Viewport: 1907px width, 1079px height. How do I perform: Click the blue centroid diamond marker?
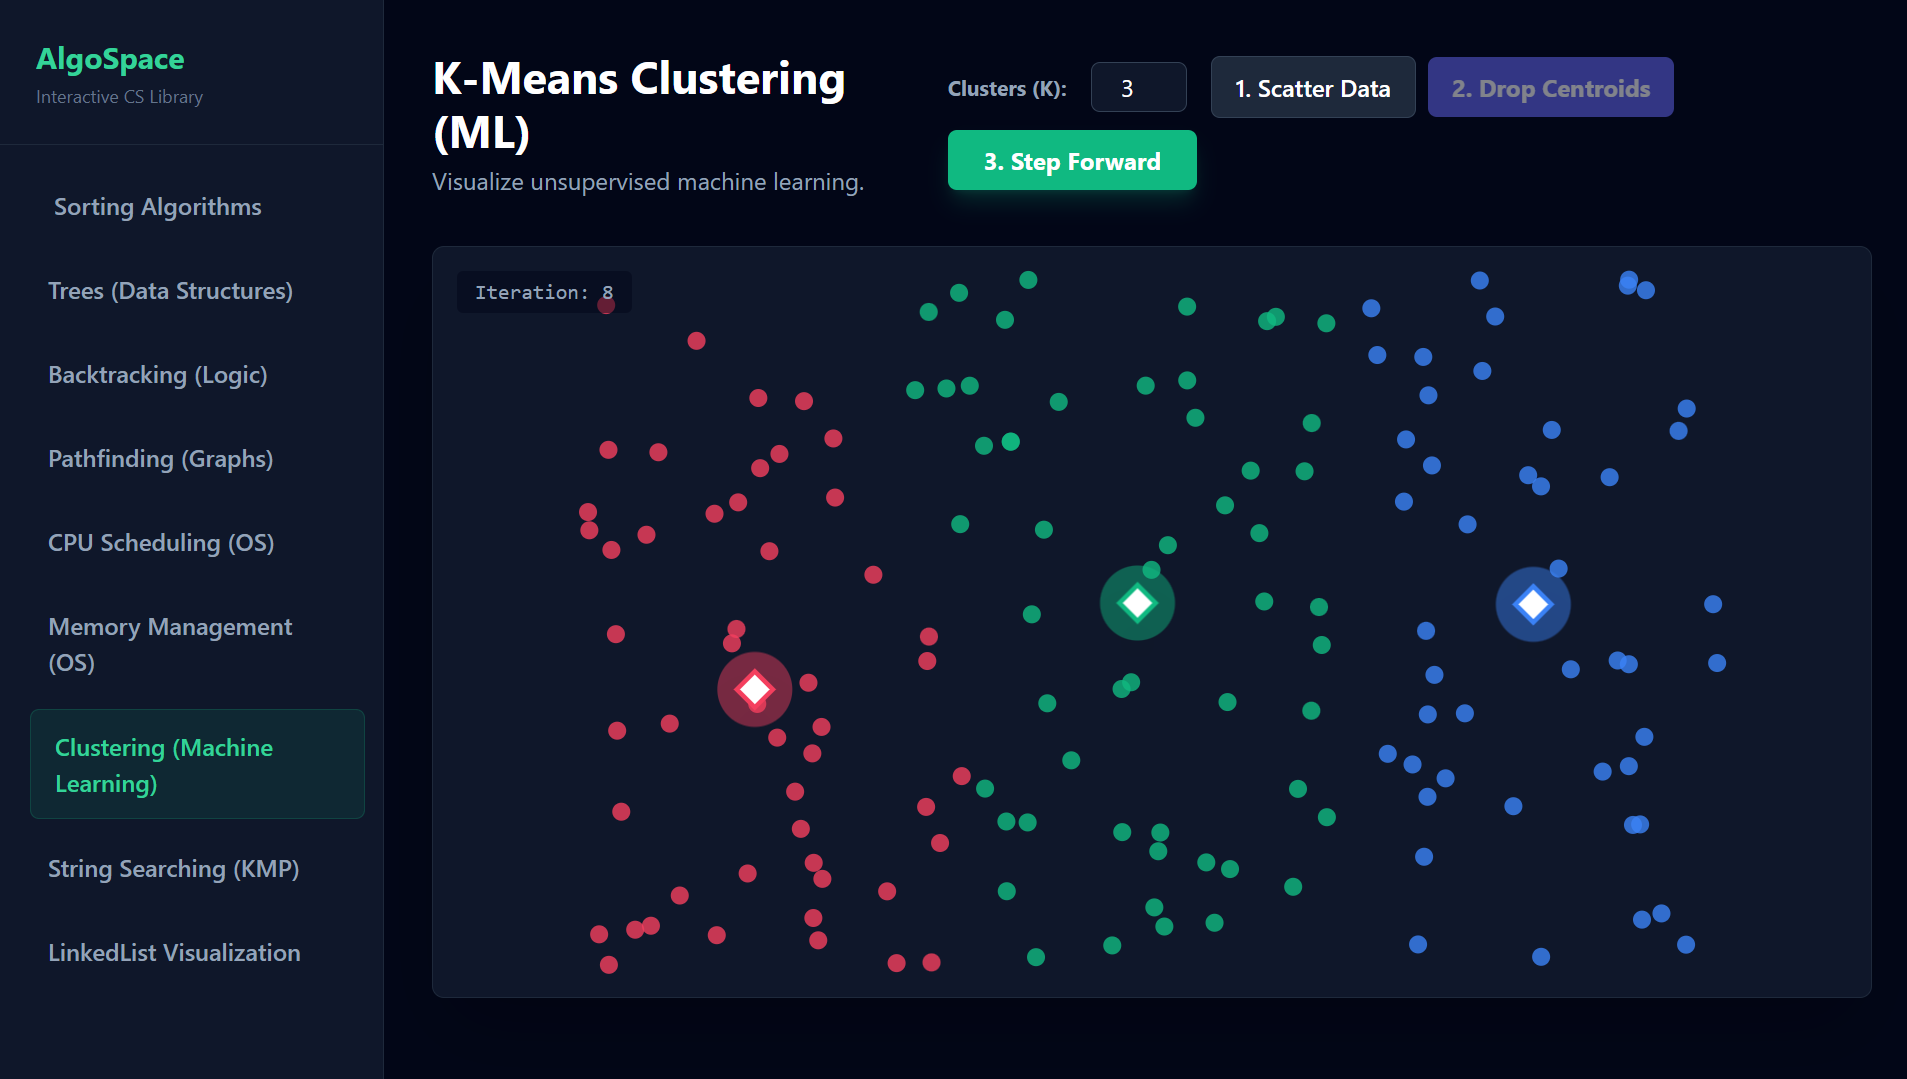pyautogui.click(x=1533, y=604)
